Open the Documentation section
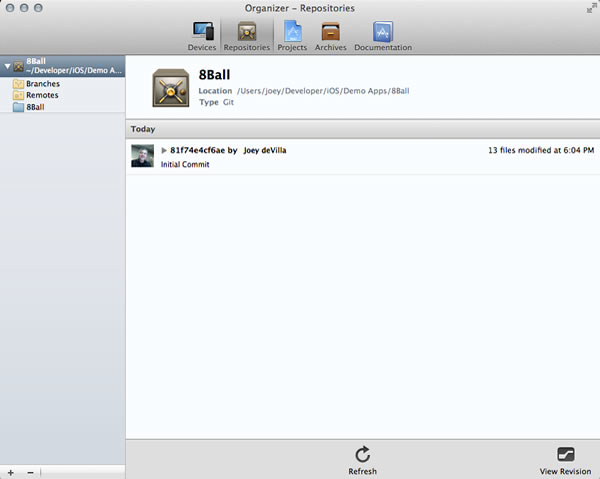The image size is (600, 479). coord(383,36)
